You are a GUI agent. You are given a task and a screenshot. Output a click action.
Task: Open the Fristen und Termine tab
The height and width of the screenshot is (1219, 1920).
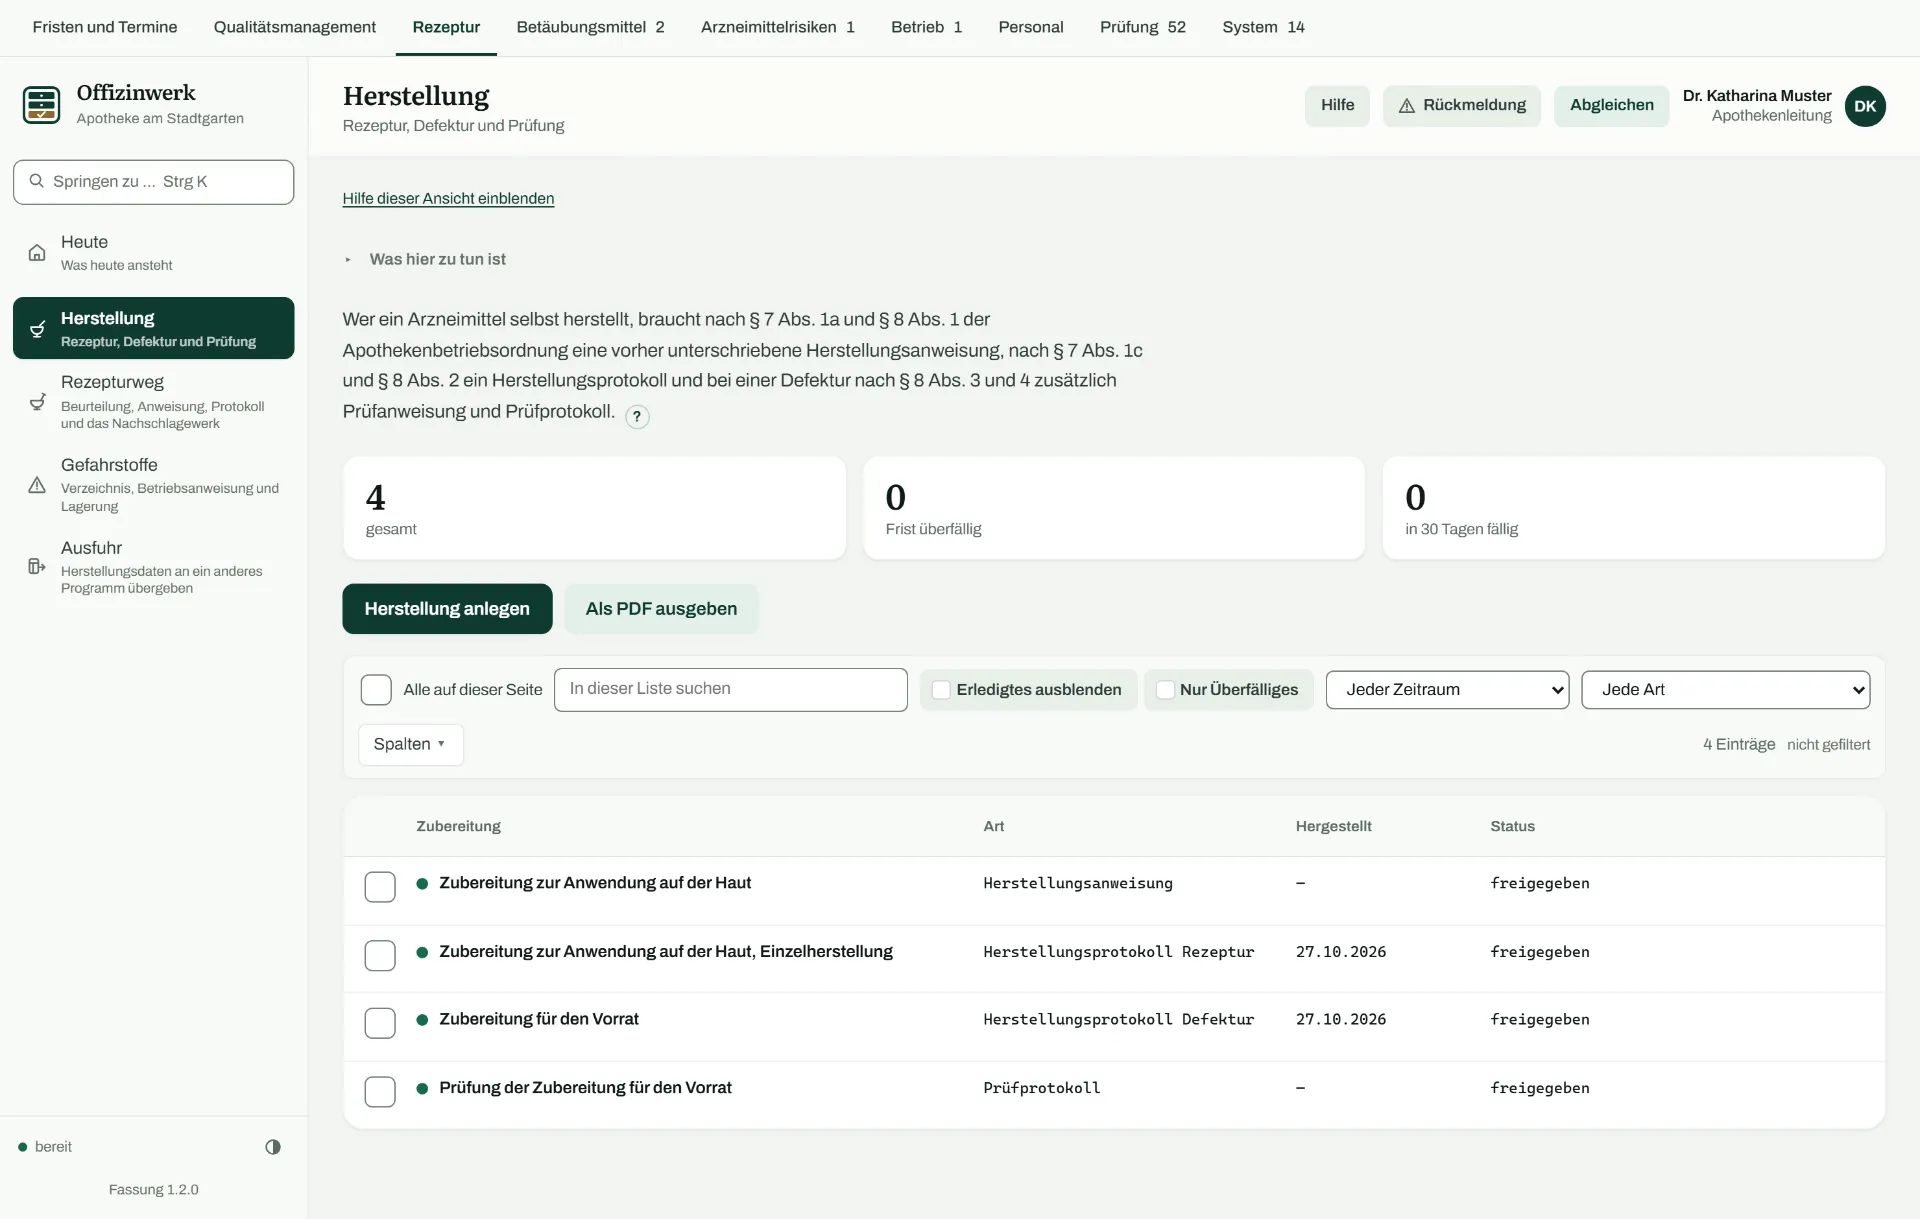pyautogui.click(x=105, y=27)
